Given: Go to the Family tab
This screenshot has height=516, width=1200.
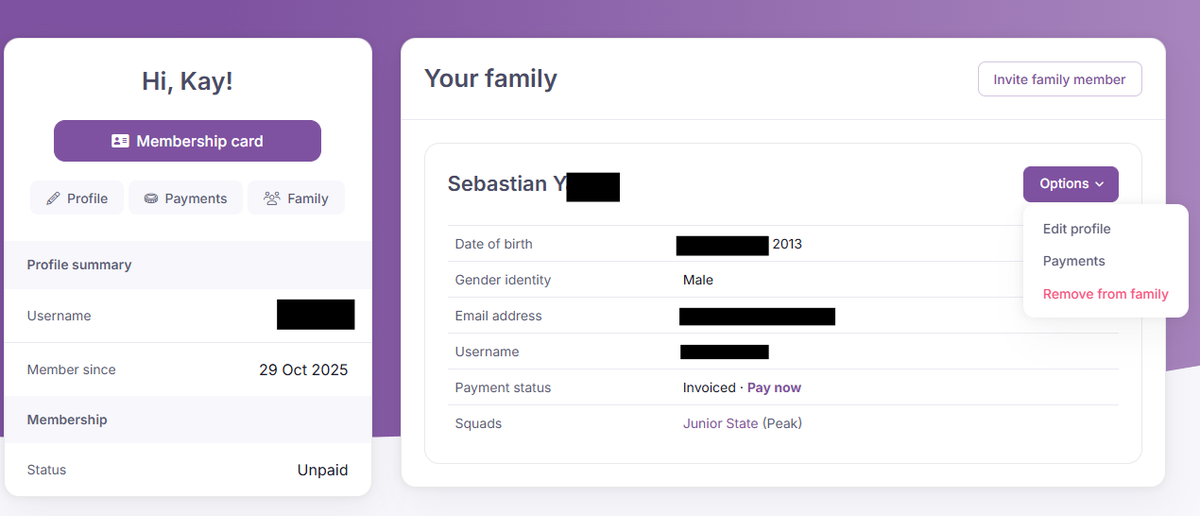Looking at the screenshot, I should pos(296,198).
